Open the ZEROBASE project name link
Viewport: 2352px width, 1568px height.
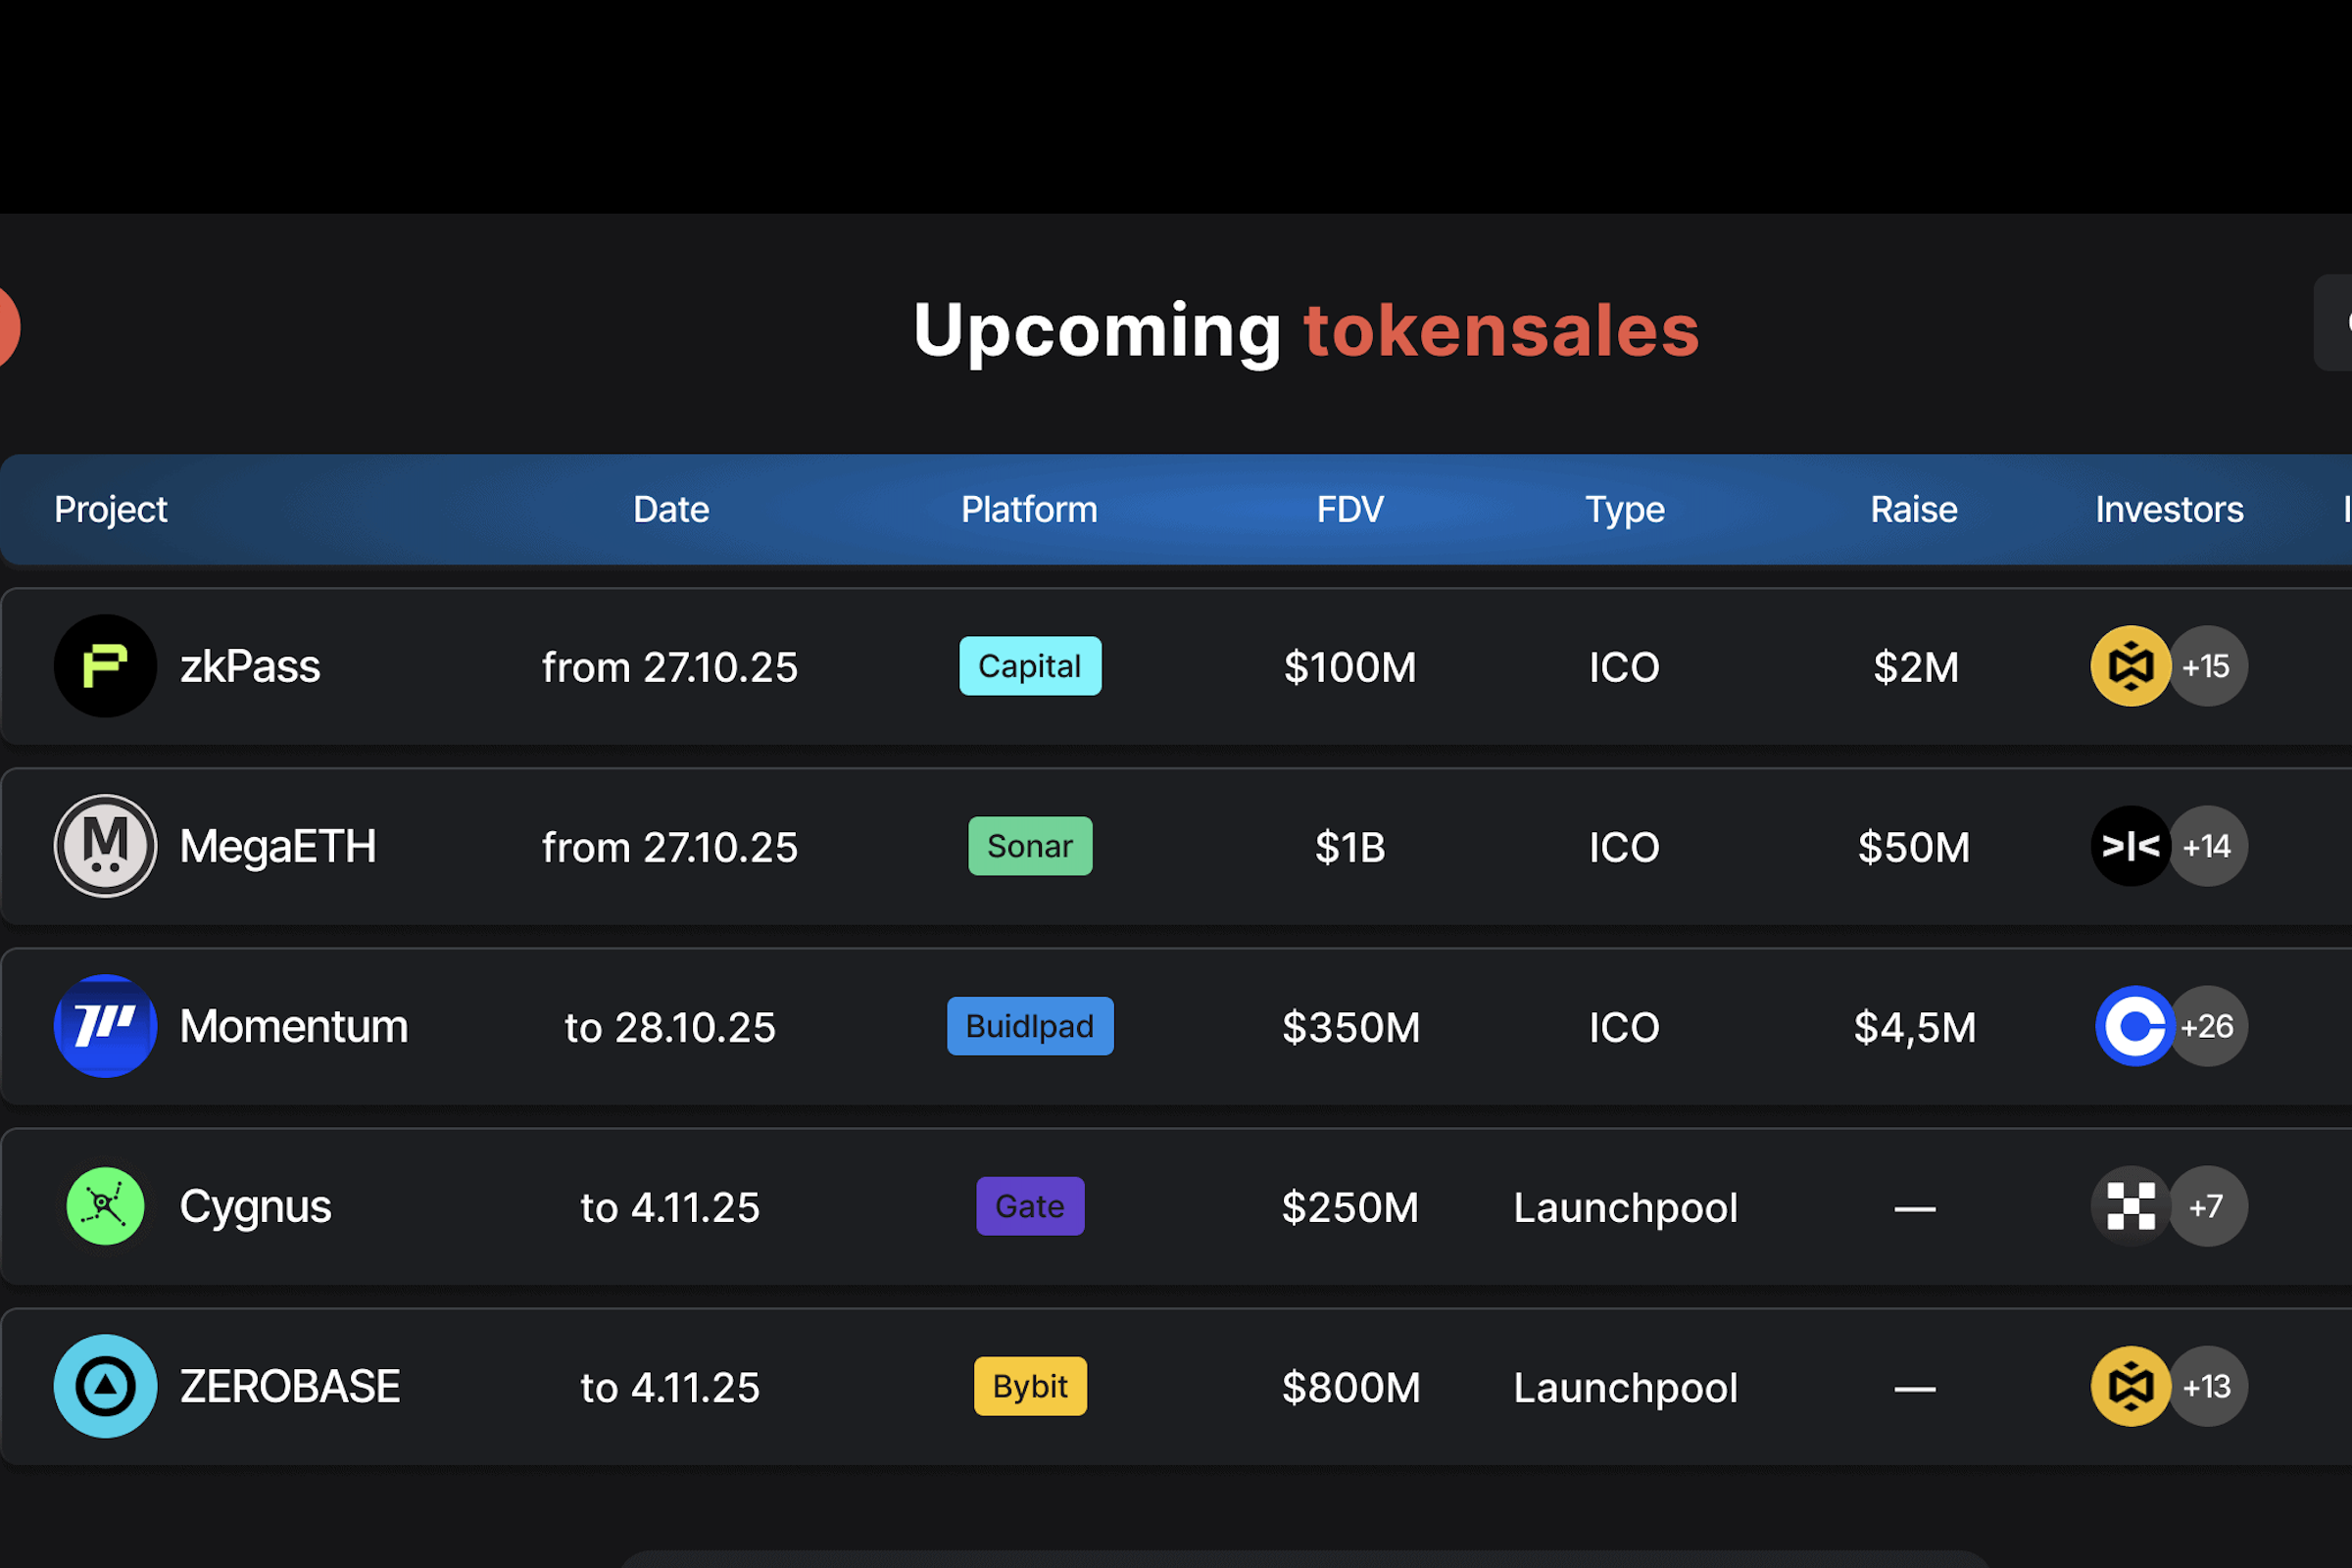tap(290, 1386)
